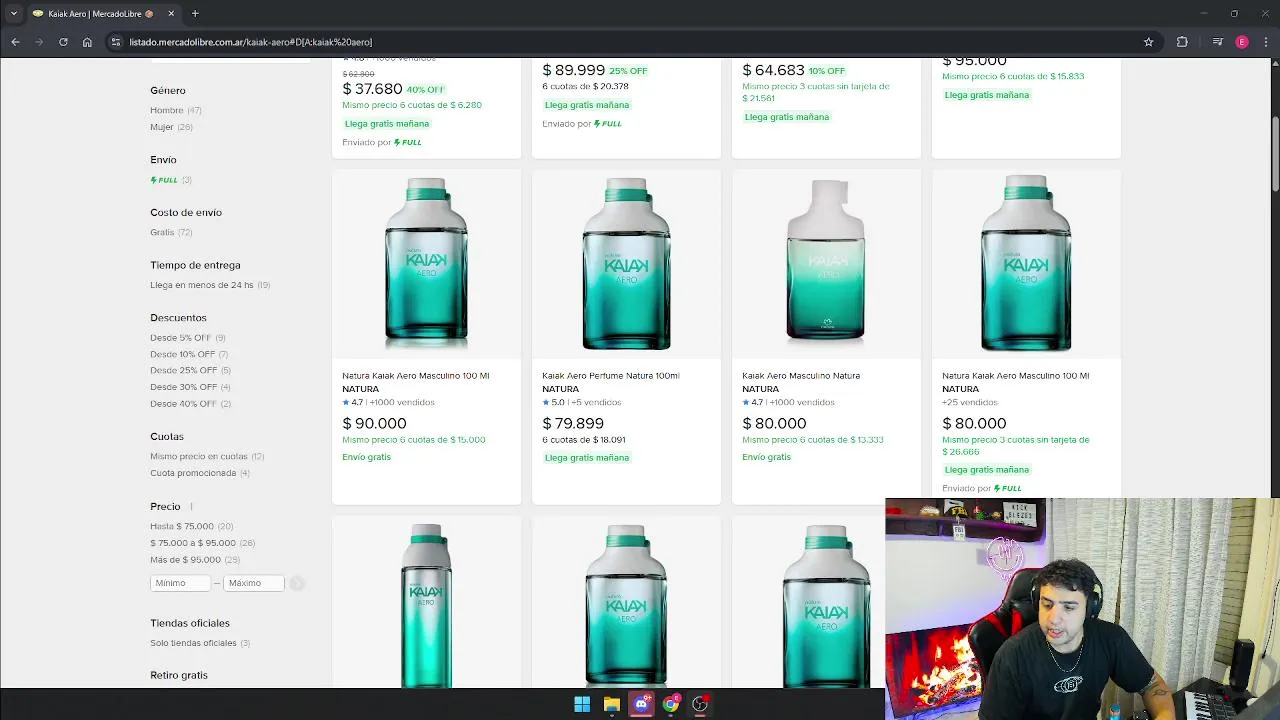The image size is (1280, 720).
Task: Click the Mínimo price input field
Action: point(180,583)
